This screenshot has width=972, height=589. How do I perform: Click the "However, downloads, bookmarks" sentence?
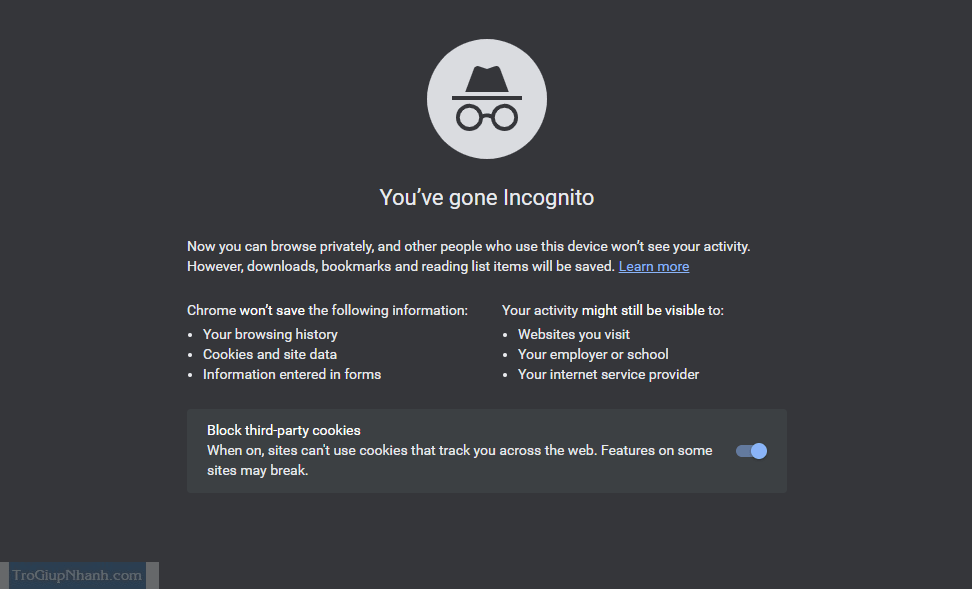tap(402, 266)
